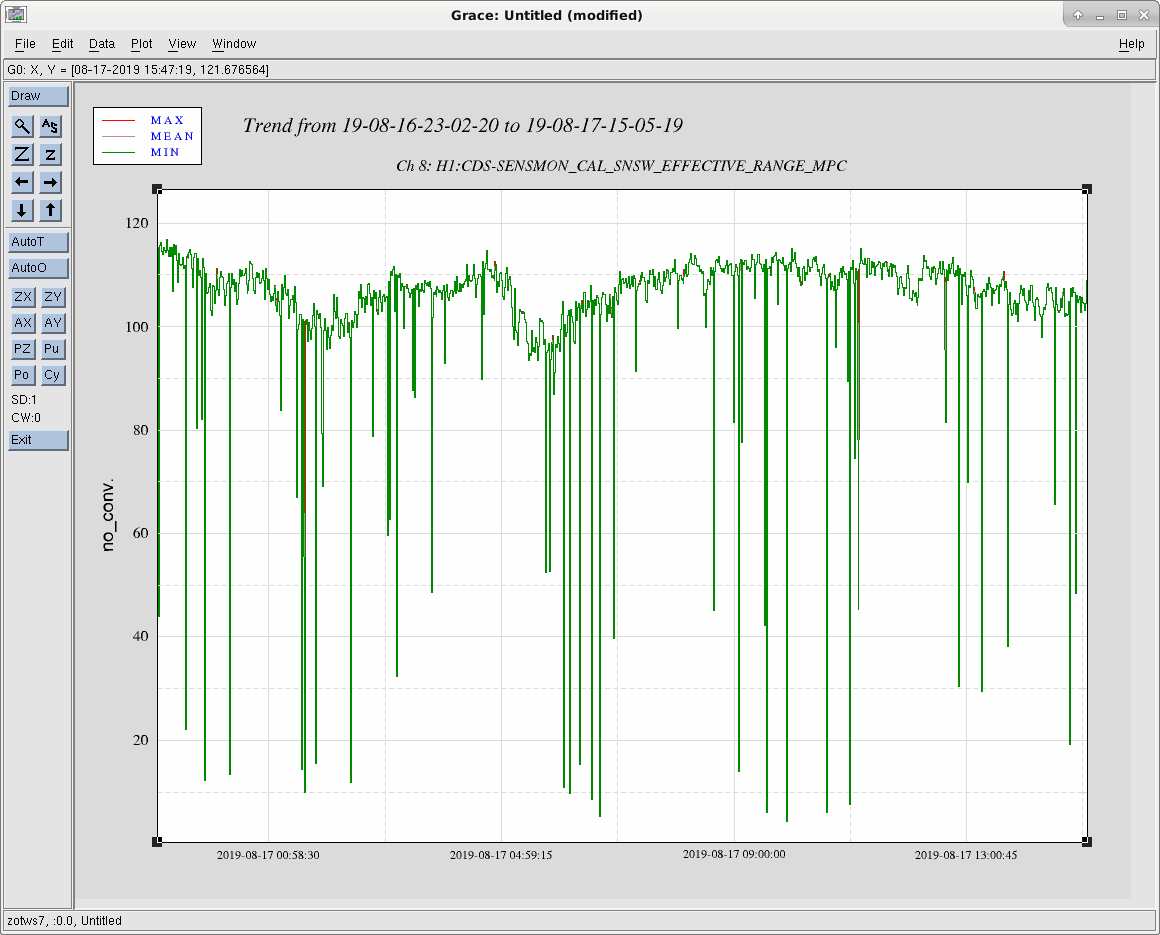Click the 2019-08-17 00:58:30 tick label
Screen dimensions: 1160x935
point(268,854)
